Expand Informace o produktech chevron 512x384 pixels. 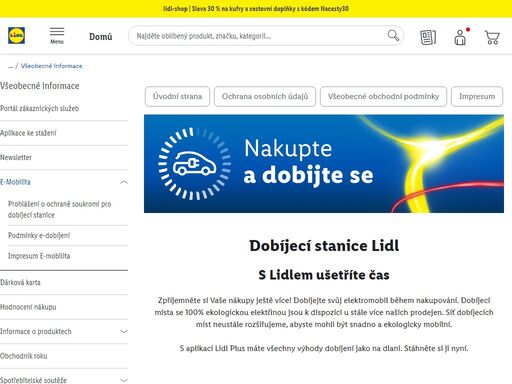[124, 331]
